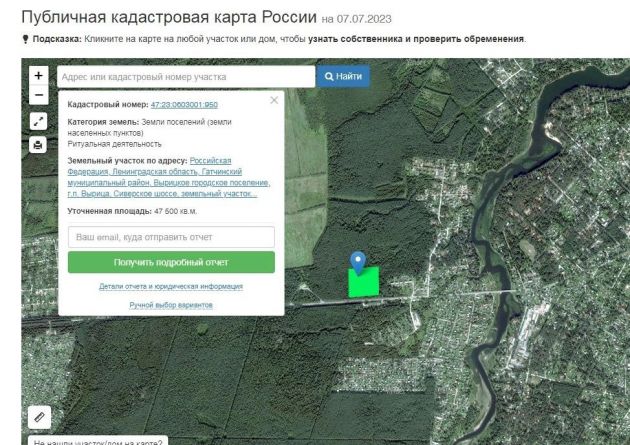The image size is (630, 445).
Task: Click the print map icon
Action: click(39, 145)
